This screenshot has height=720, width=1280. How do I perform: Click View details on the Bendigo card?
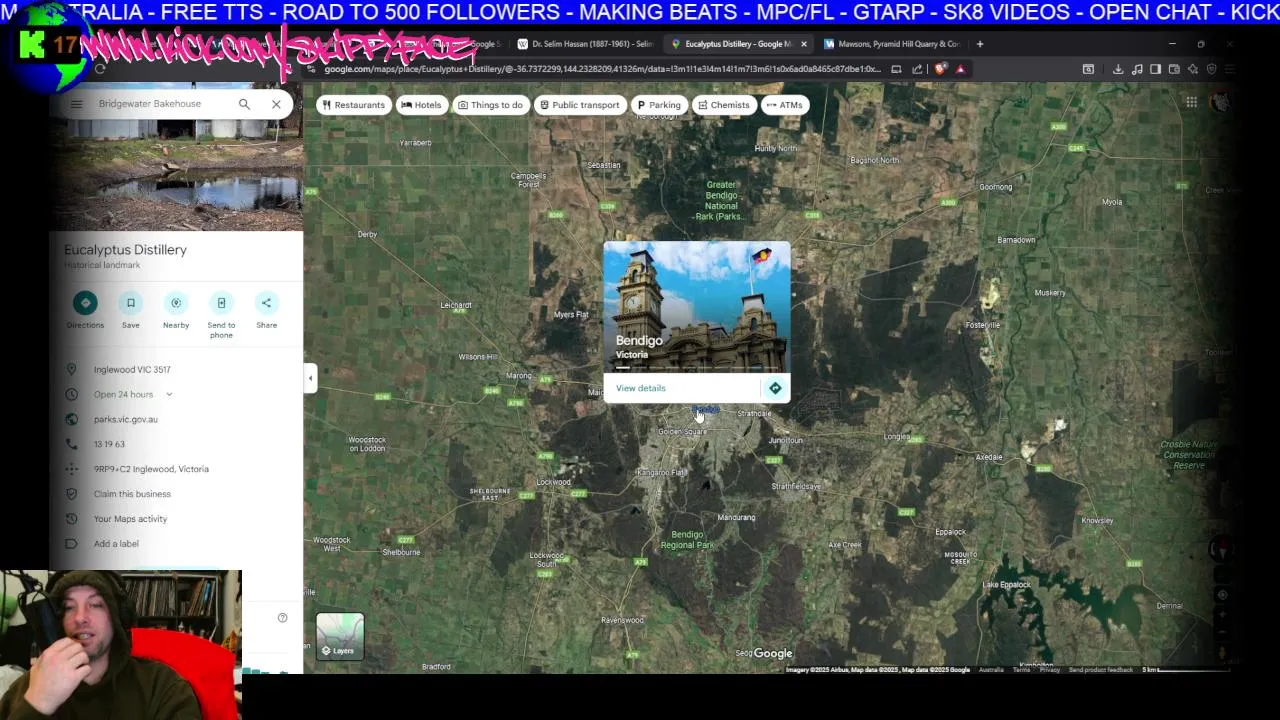641,388
